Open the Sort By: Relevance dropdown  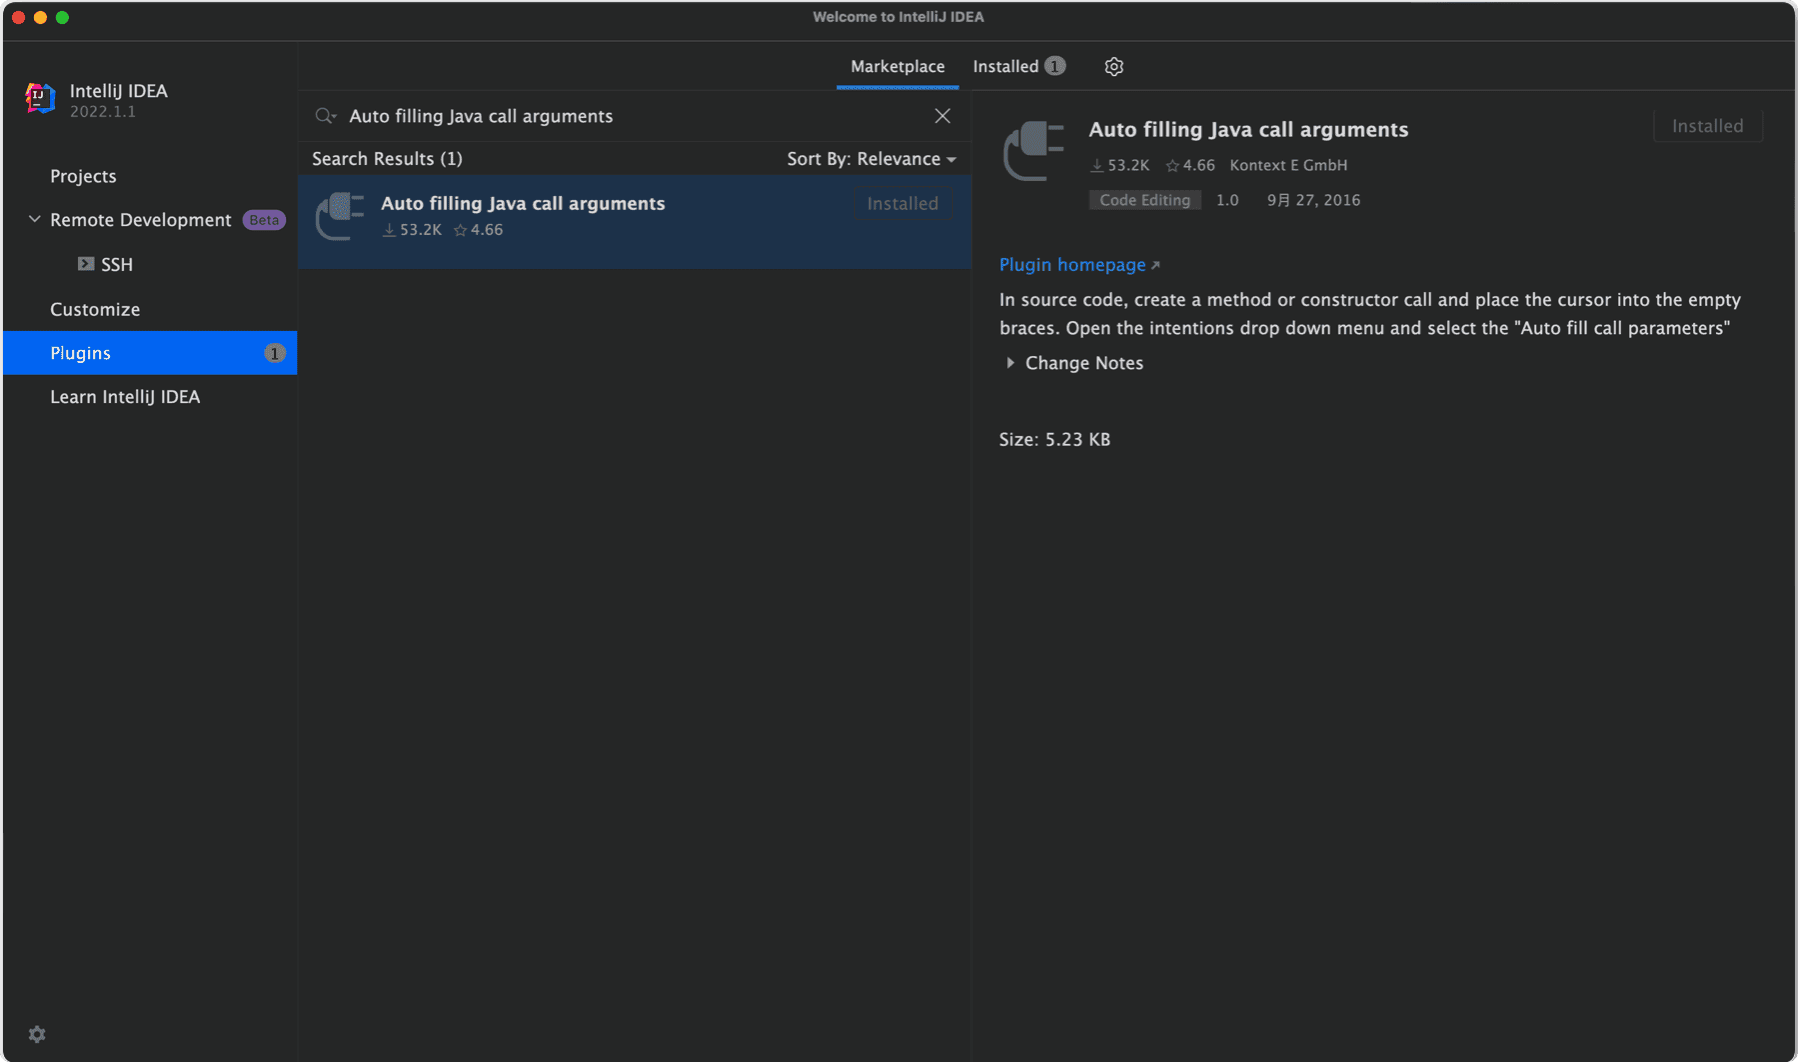[871, 159]
